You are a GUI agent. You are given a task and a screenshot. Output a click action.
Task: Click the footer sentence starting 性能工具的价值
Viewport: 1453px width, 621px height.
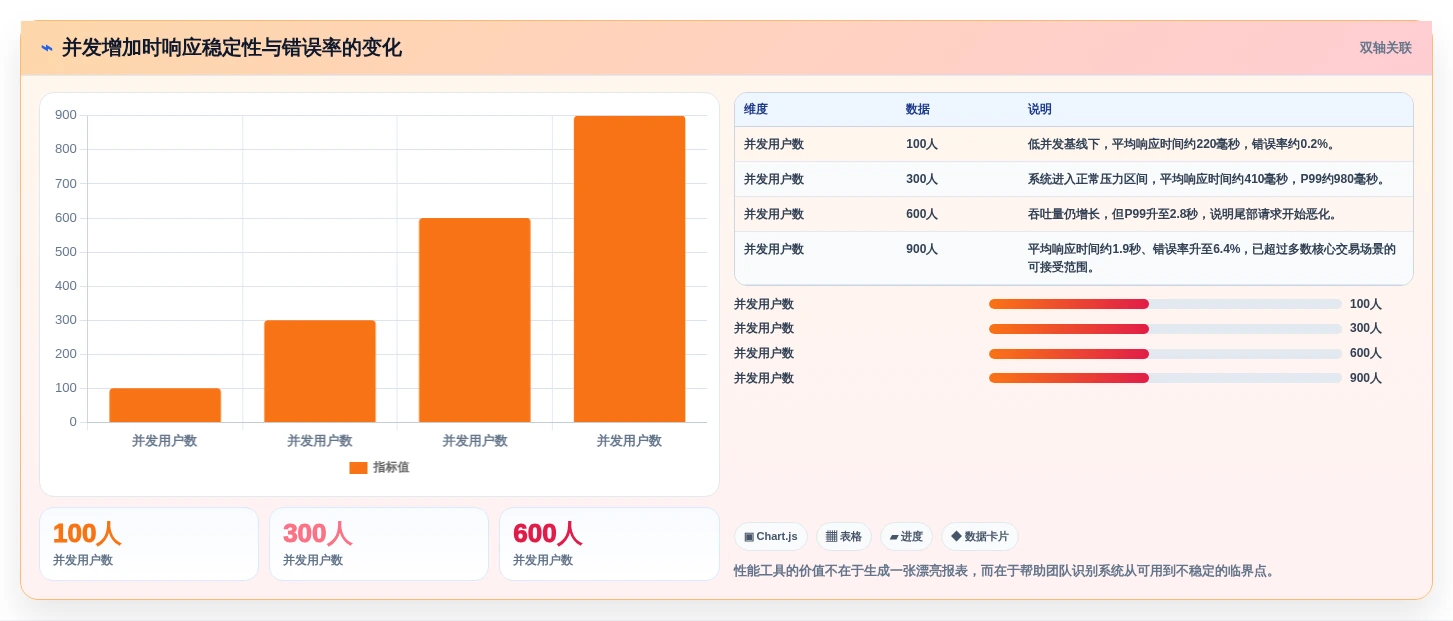[1006, 571]
